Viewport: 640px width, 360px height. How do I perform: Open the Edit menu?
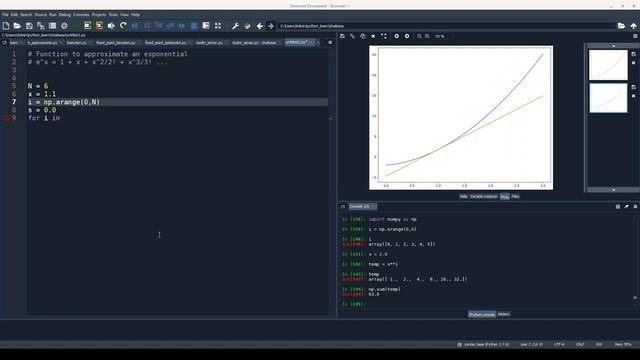(x=14, y=15)
